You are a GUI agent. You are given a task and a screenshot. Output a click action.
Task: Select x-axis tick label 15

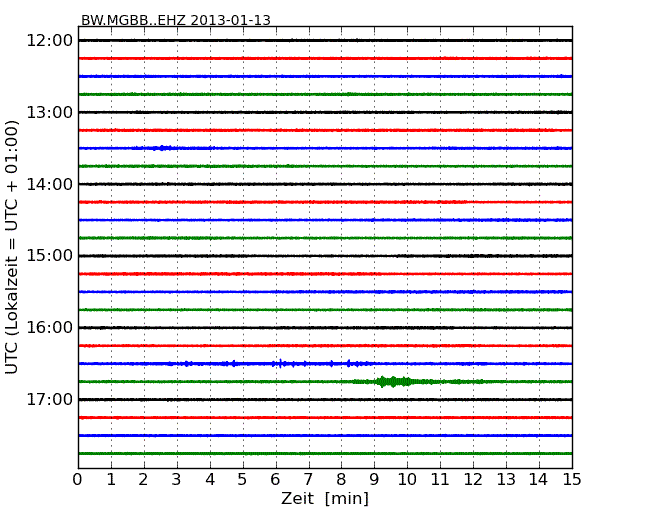coord(572,480)
